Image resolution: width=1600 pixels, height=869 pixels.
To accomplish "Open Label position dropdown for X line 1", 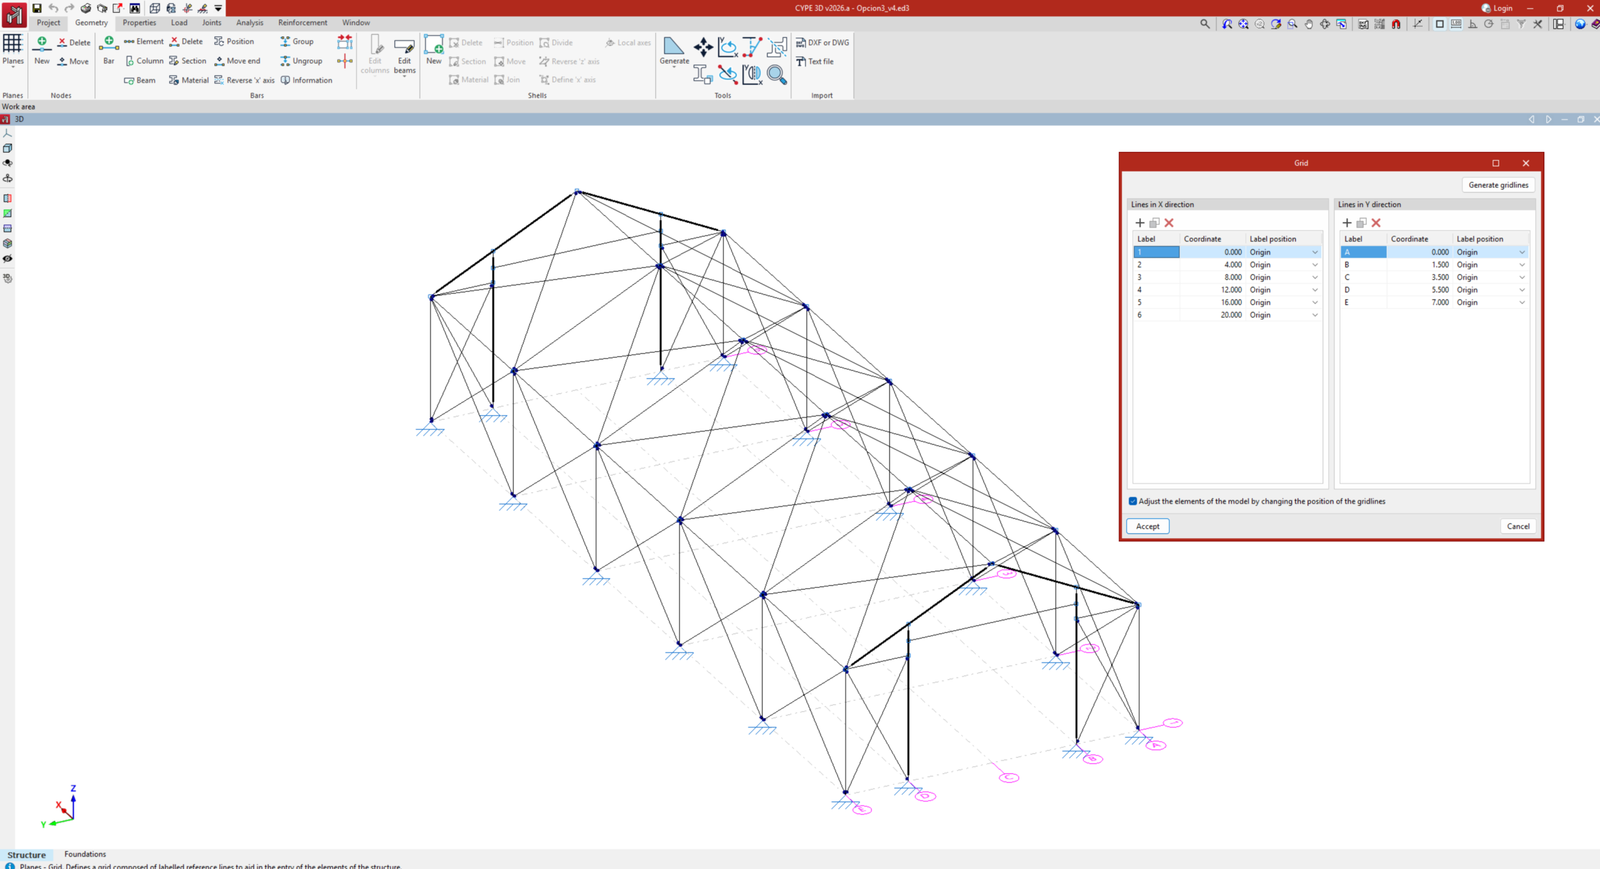I will (1314, 253).
